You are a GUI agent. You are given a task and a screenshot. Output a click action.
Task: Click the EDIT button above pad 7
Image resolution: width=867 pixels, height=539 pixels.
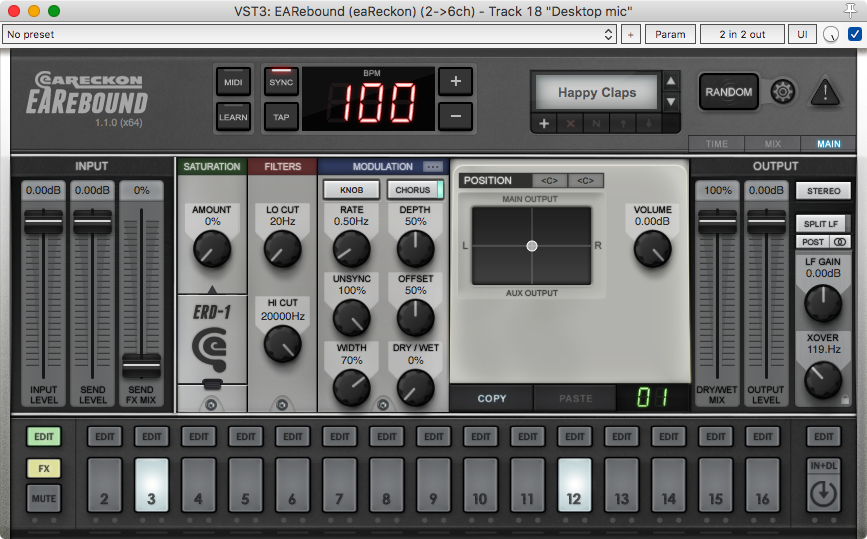pyautogui.click(x=340, y=436)
